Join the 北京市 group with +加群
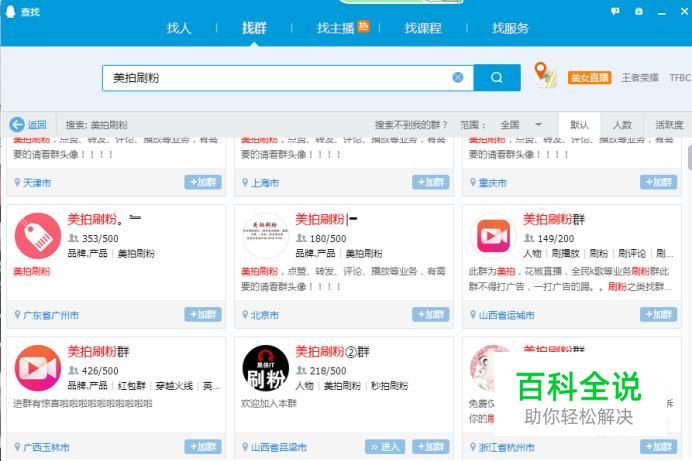The height and width of the screenshot is (461, 692). [431, 315]
